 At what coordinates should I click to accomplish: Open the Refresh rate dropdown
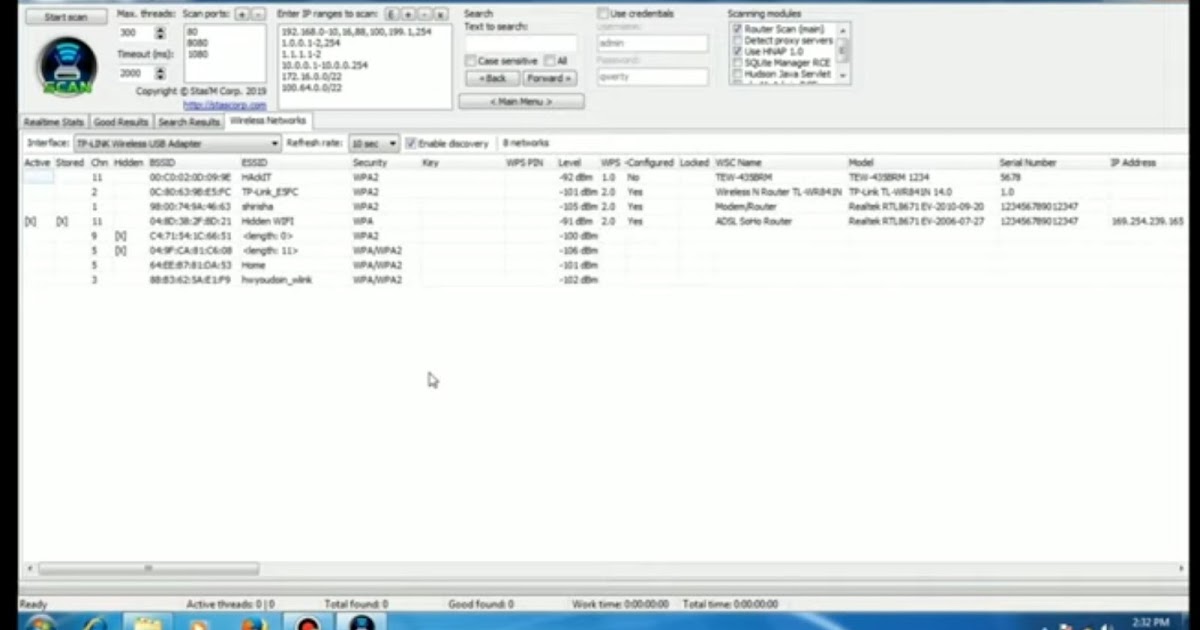pos(374,144)
